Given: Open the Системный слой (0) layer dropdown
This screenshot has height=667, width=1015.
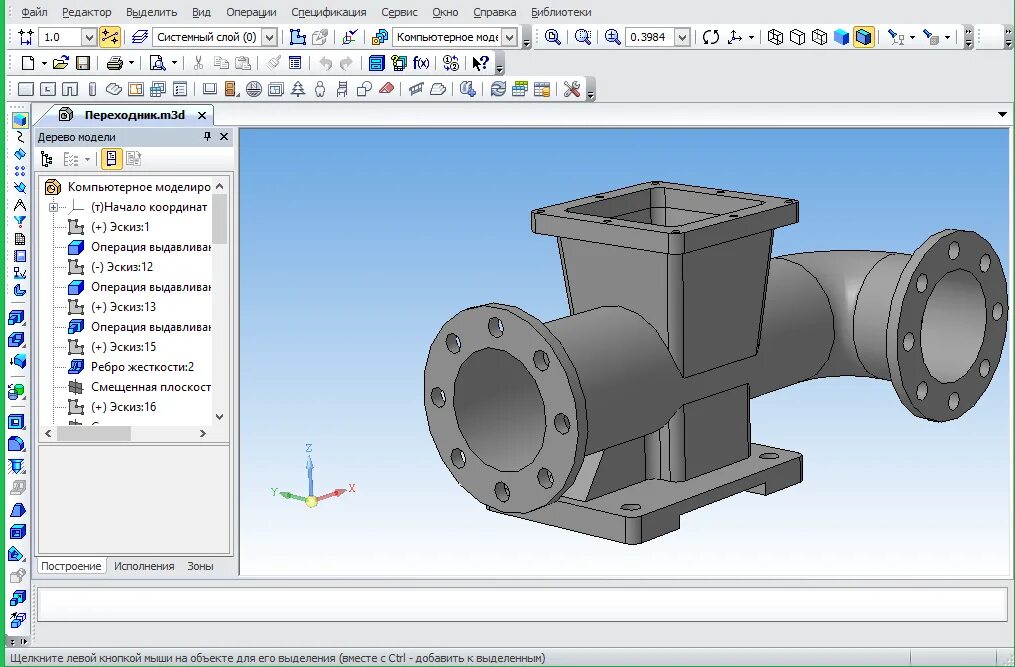Looking at the screenshot, I should click(x=270, y=37).
